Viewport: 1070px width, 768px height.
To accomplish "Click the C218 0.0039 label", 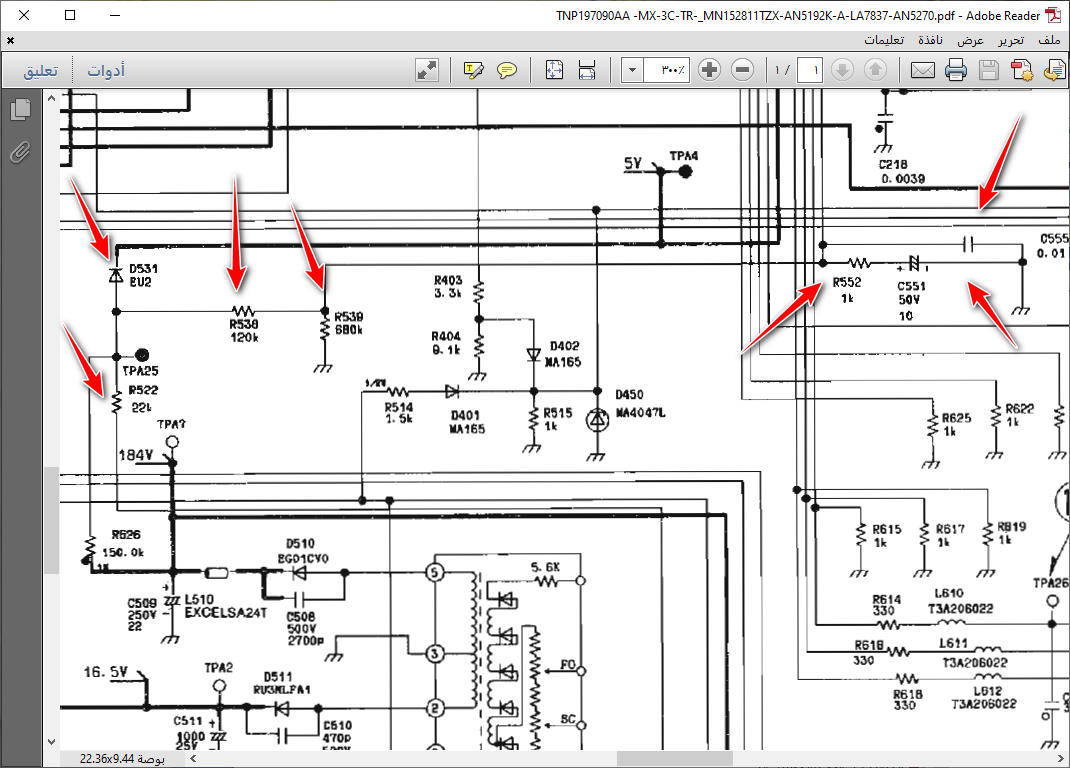I will pyautogui.click(x=901, y=171).
